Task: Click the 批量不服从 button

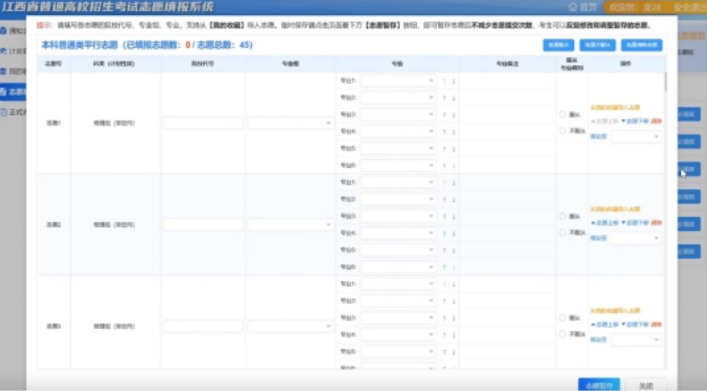Action: click(597, 45)
